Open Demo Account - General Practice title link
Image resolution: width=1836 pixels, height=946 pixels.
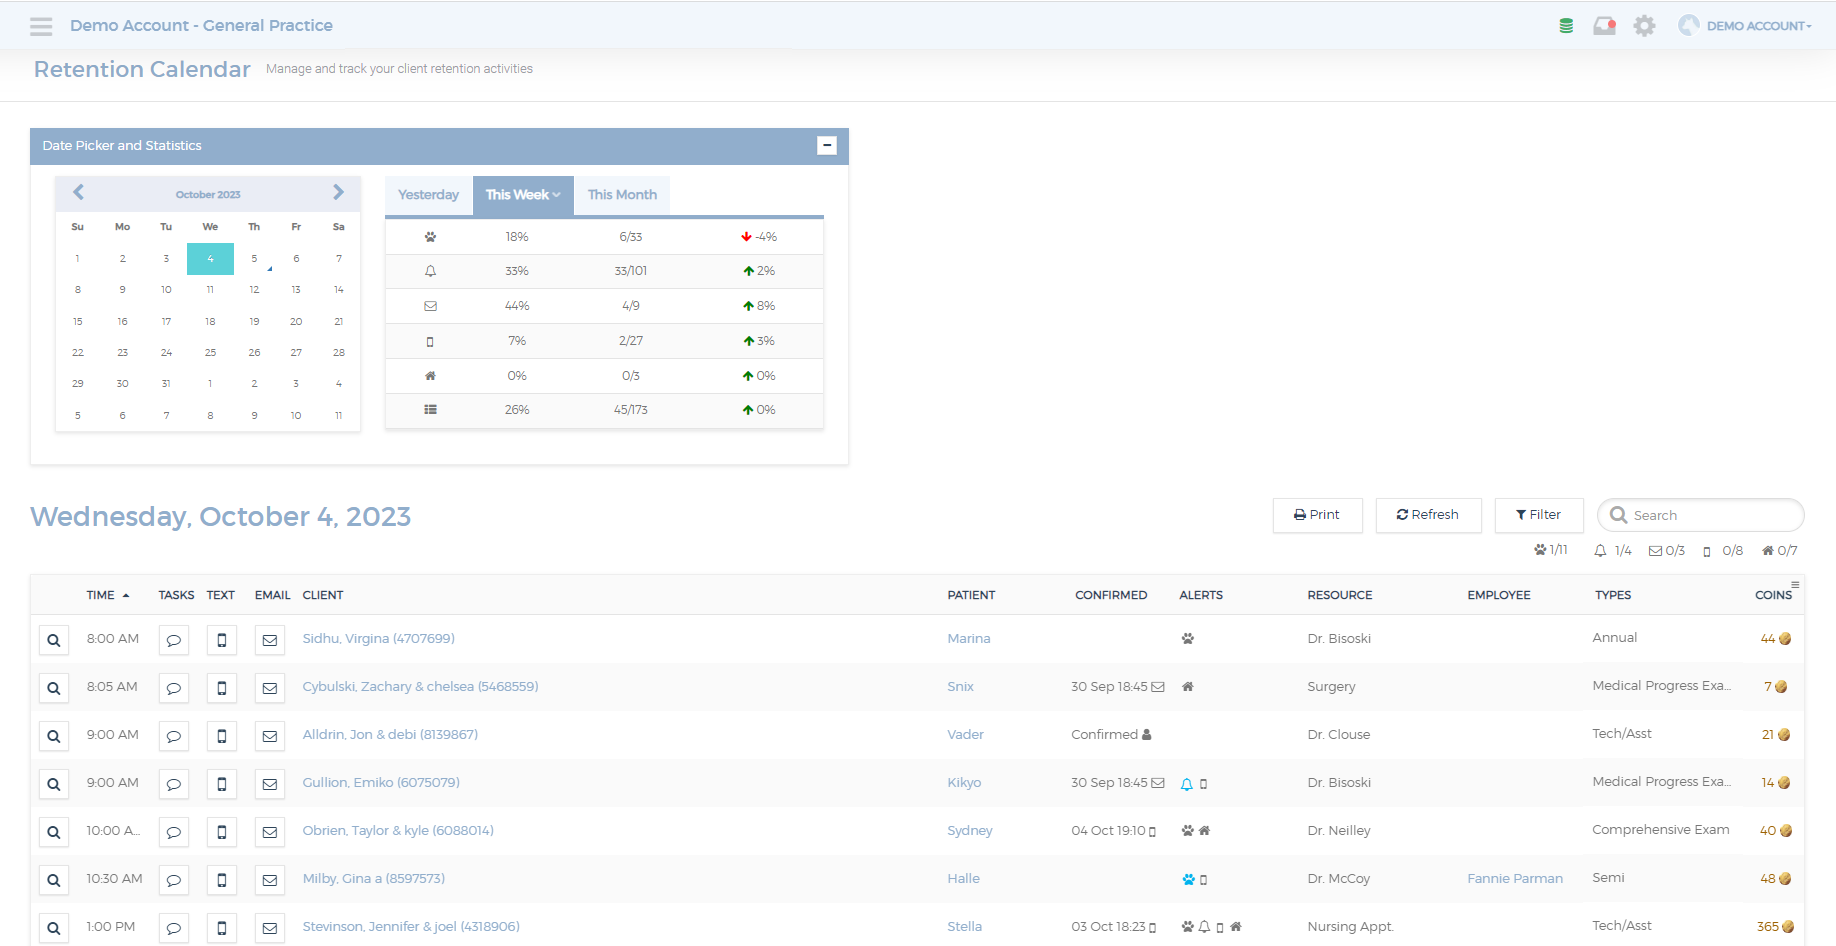pos(201,26)
